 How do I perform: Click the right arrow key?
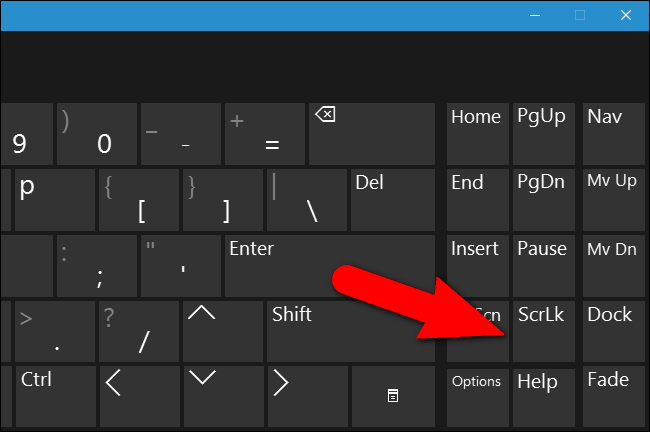tap(308, 396)
